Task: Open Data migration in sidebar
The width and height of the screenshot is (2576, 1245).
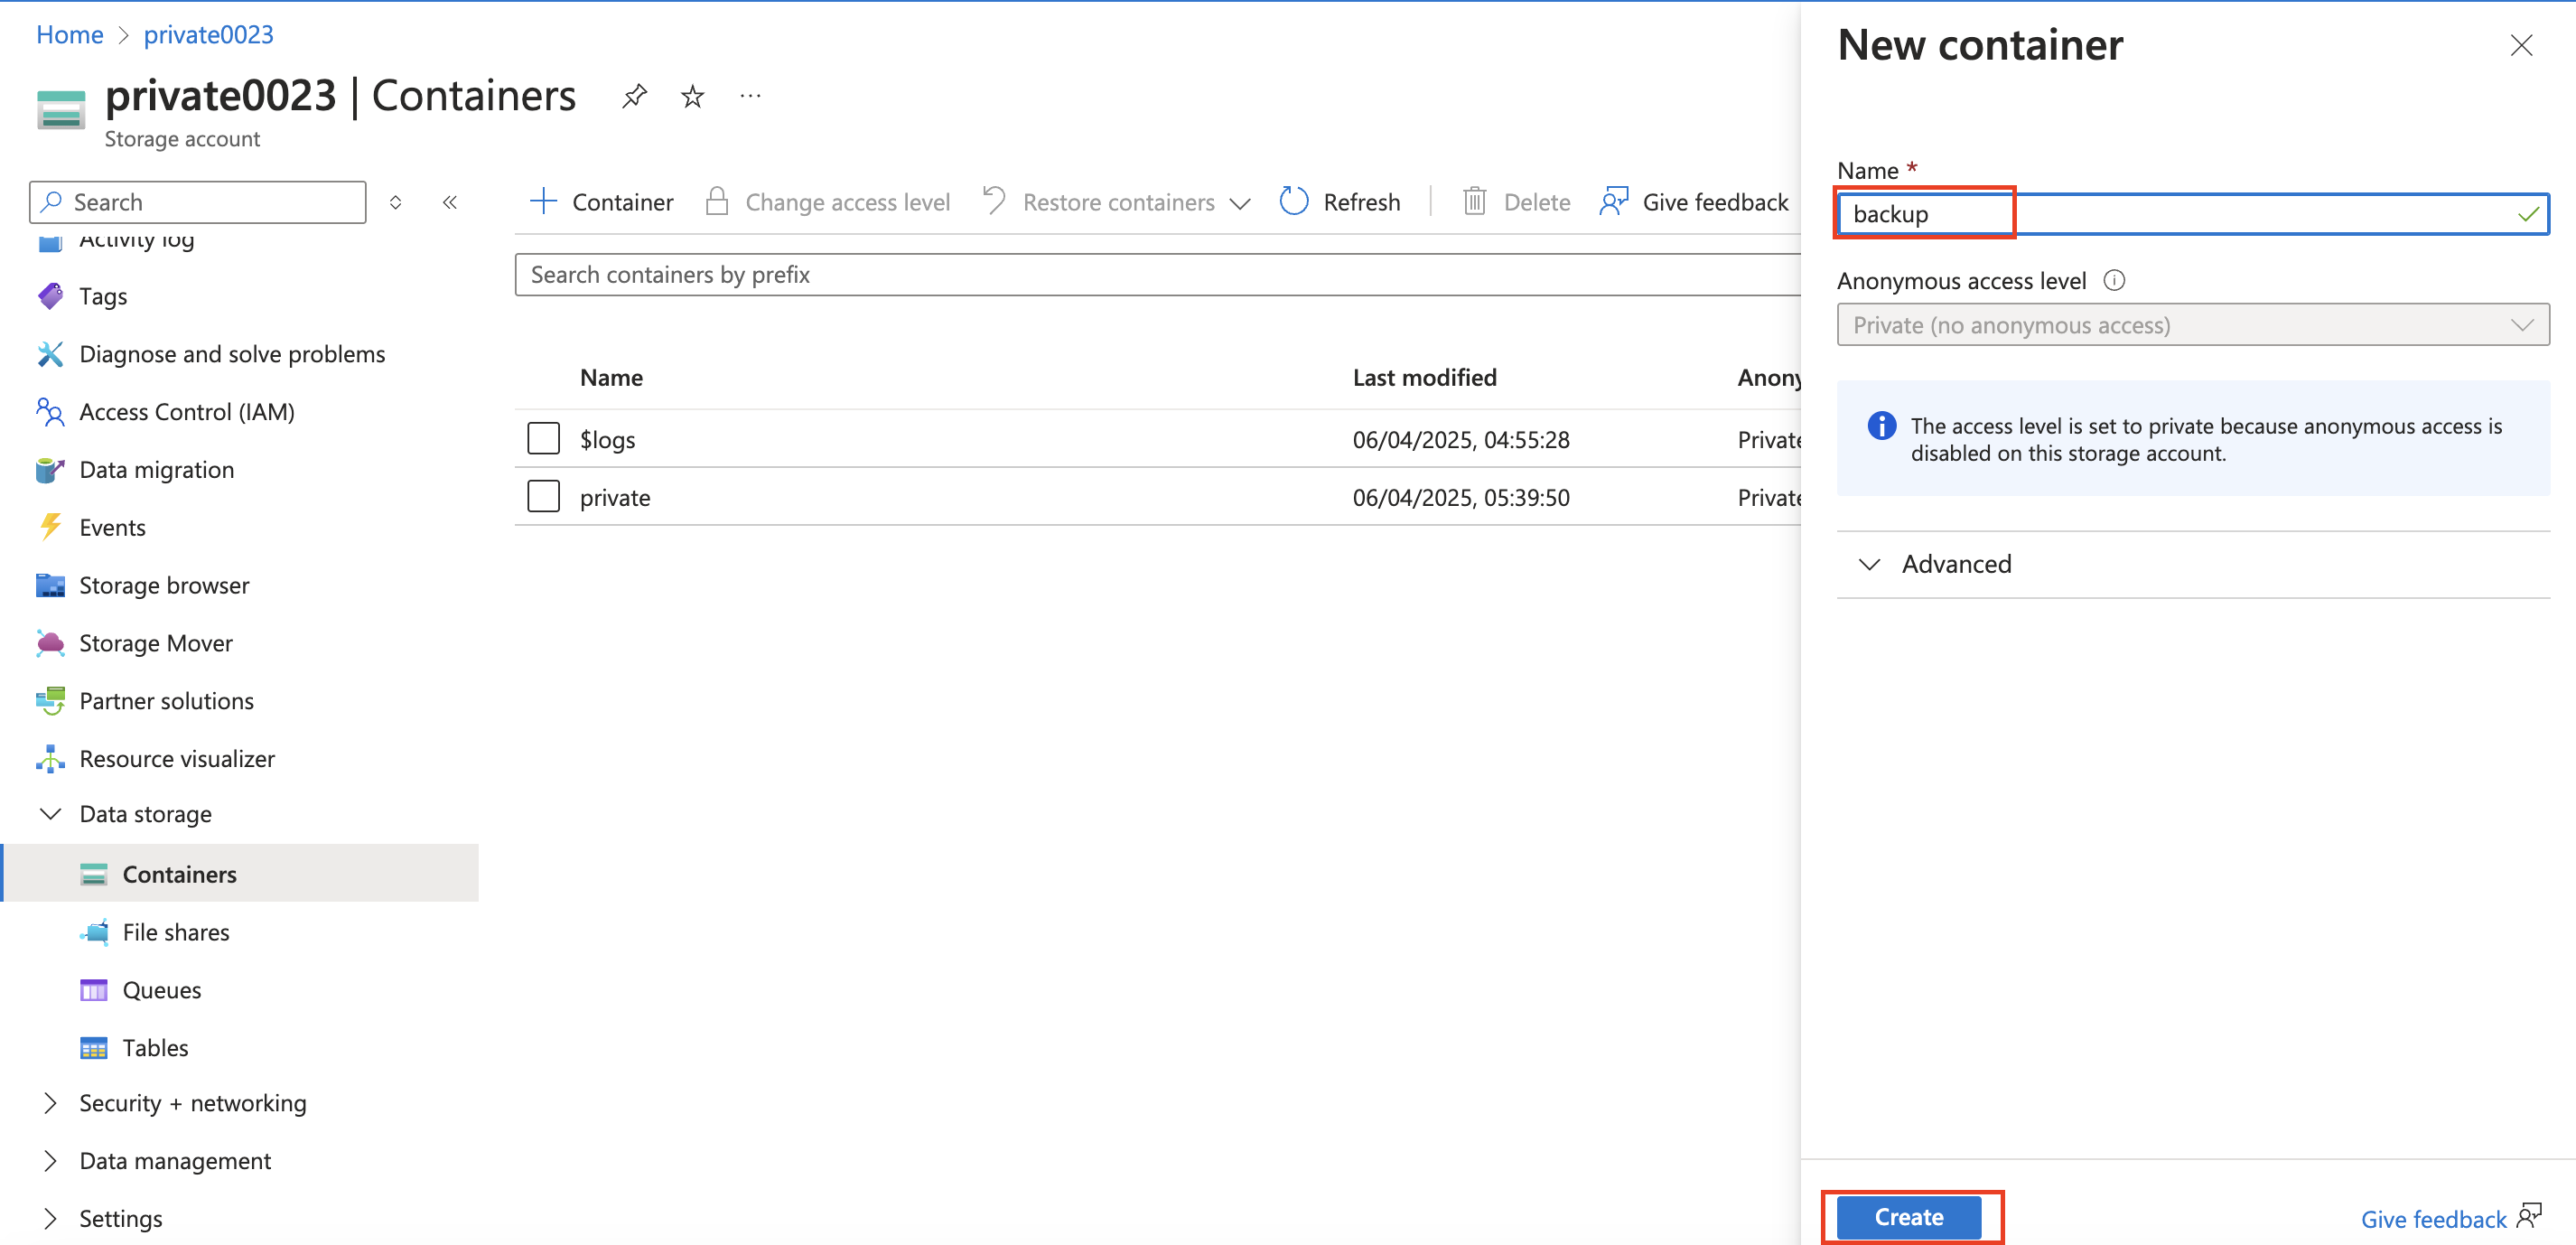Action: [x=157, y=470]
